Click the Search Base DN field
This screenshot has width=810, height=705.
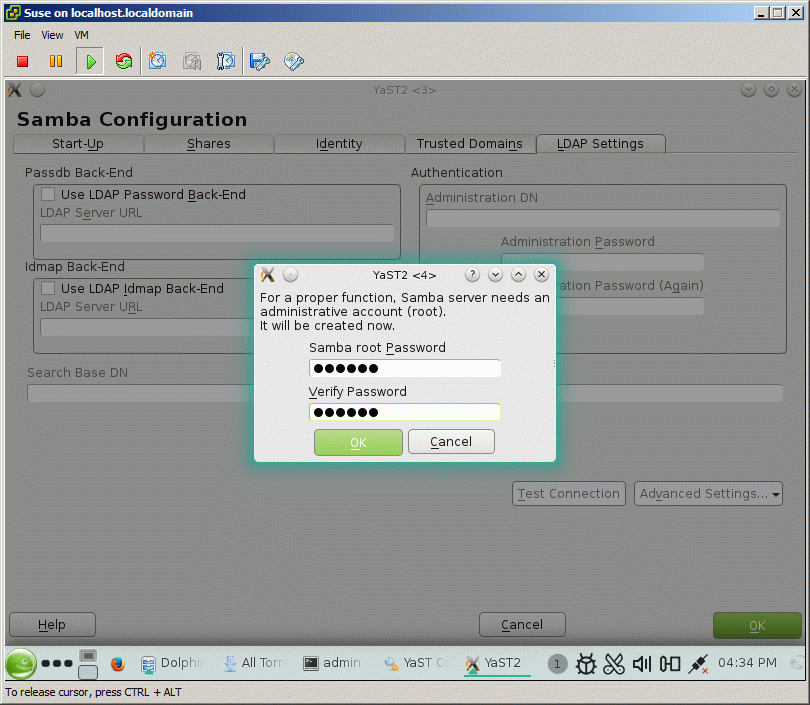[x=139, y=393]
